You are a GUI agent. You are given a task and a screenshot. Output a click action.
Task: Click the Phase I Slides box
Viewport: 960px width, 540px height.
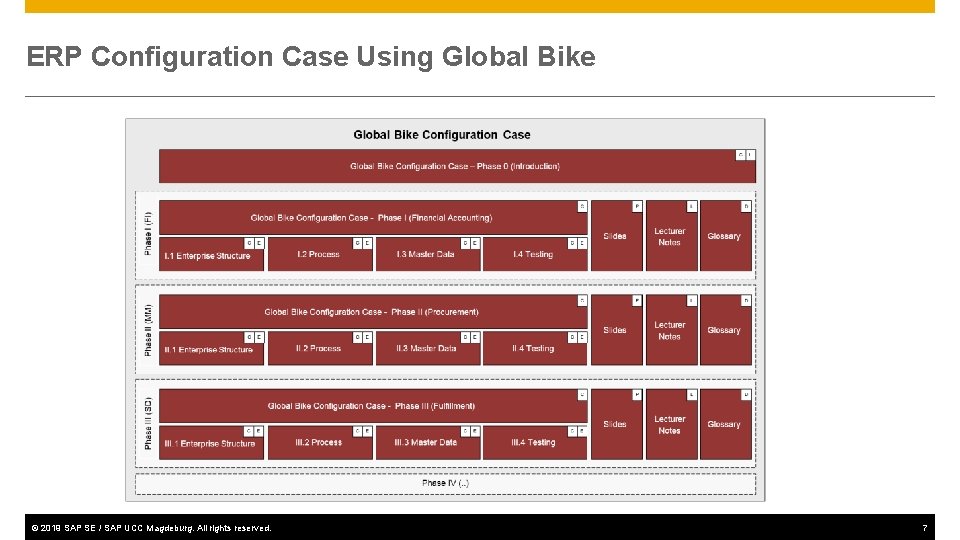coord(617,236)
